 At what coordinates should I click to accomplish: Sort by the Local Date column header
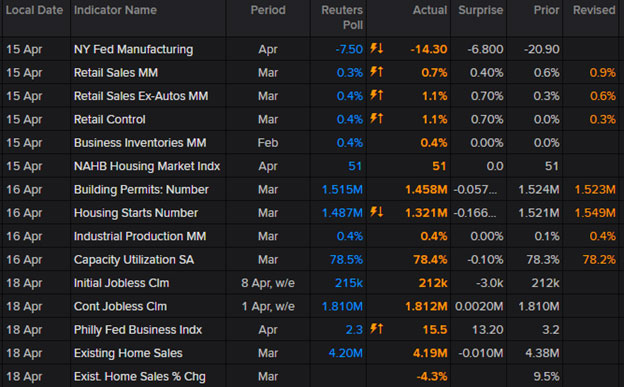coord(34,10)
